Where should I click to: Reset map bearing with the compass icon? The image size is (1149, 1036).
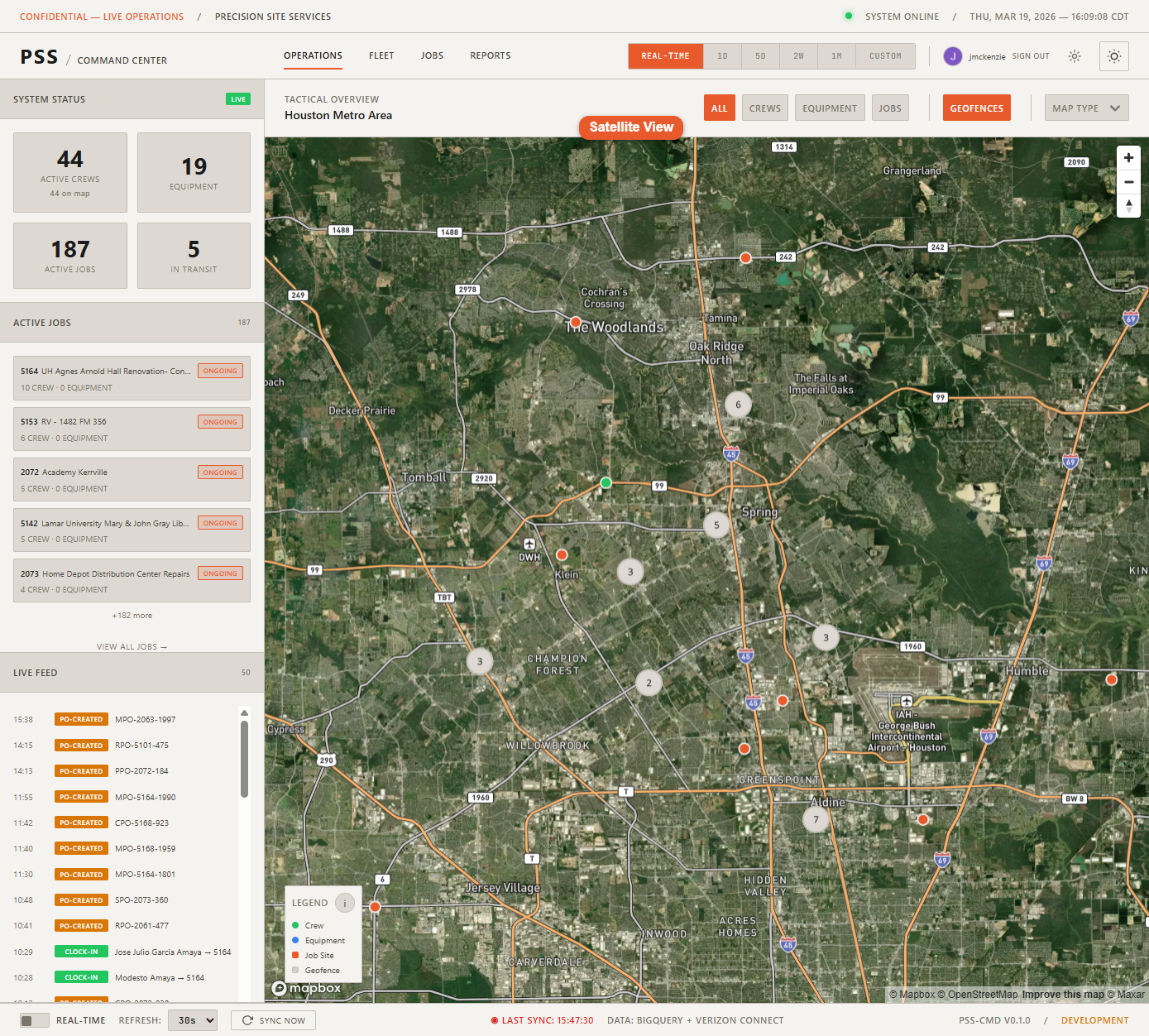tap(1128, 205)
